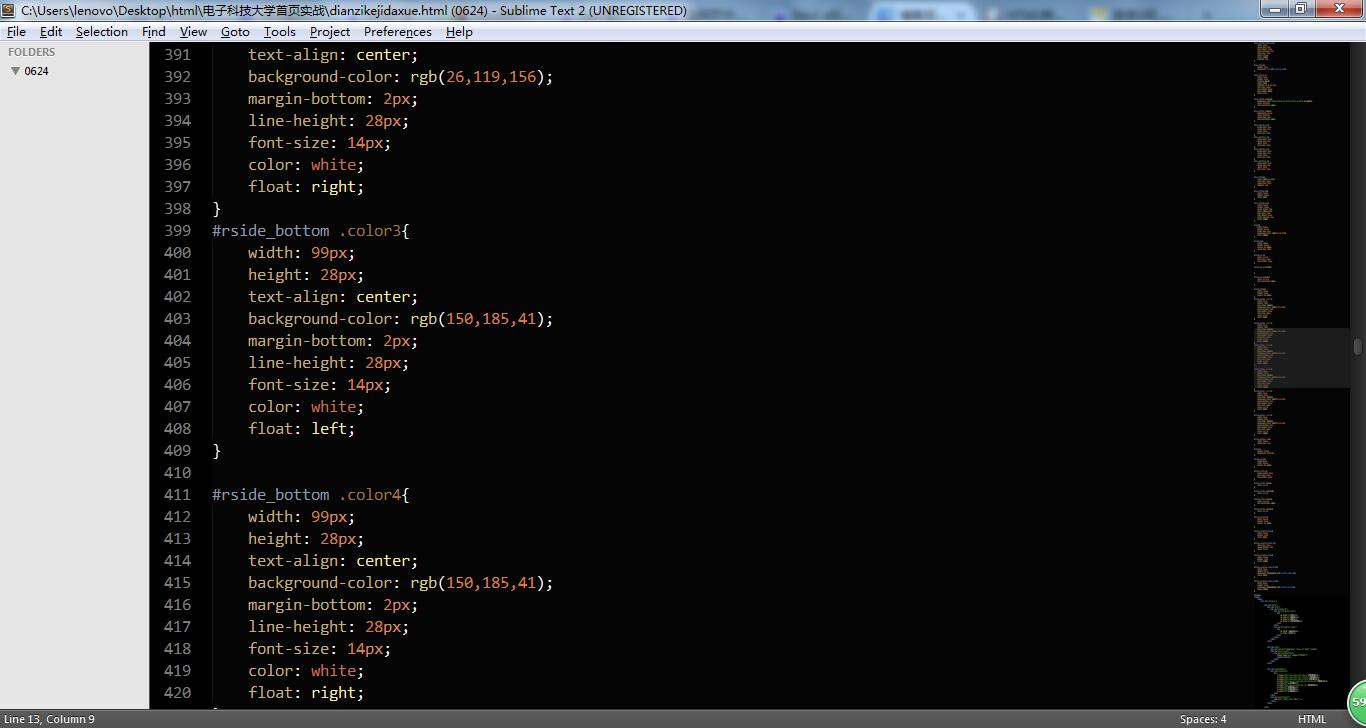This screenshot has width=1366, height=728.
Task: Click the '#rside_bottom .color4{' selector text
Action: tap(311, 495)
